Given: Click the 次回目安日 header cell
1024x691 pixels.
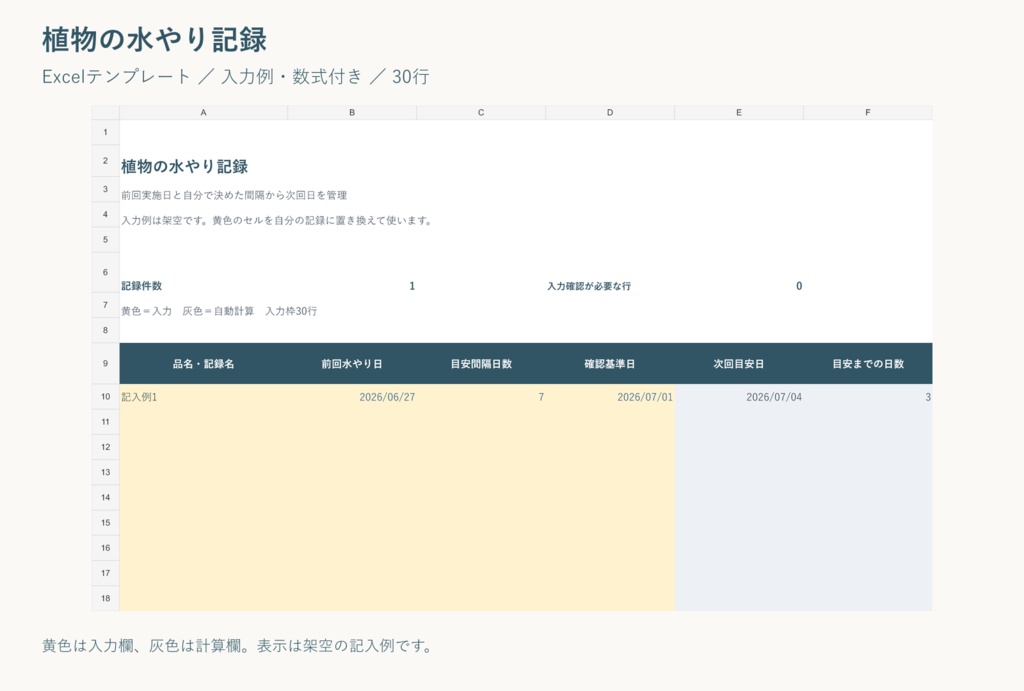Looking at the screenshot, I should (x=739, y=364).
